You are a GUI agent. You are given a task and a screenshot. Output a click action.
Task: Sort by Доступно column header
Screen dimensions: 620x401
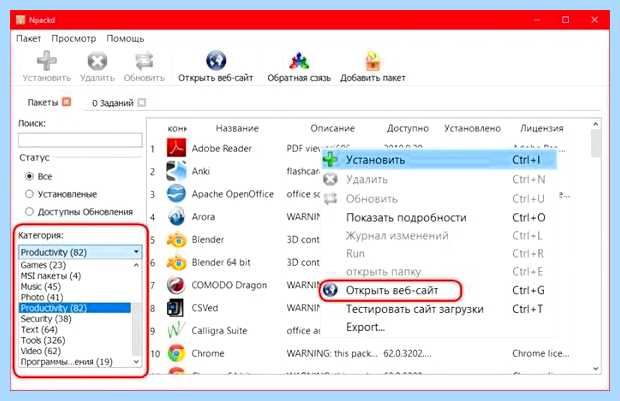(x=408, y=129)
